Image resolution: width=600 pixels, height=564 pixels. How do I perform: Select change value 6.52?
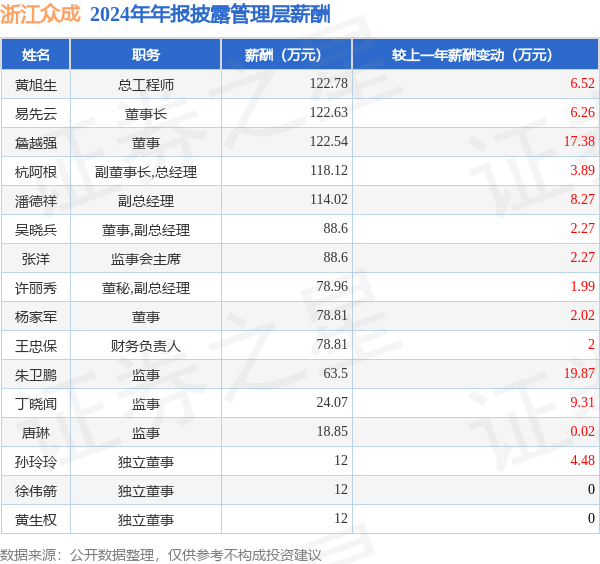point(582,83)
